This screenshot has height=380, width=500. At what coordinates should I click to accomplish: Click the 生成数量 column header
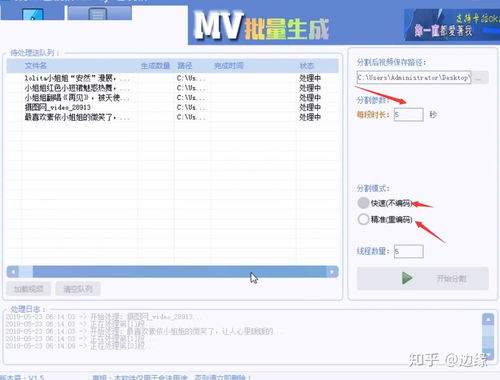click(x=155, y=66)
